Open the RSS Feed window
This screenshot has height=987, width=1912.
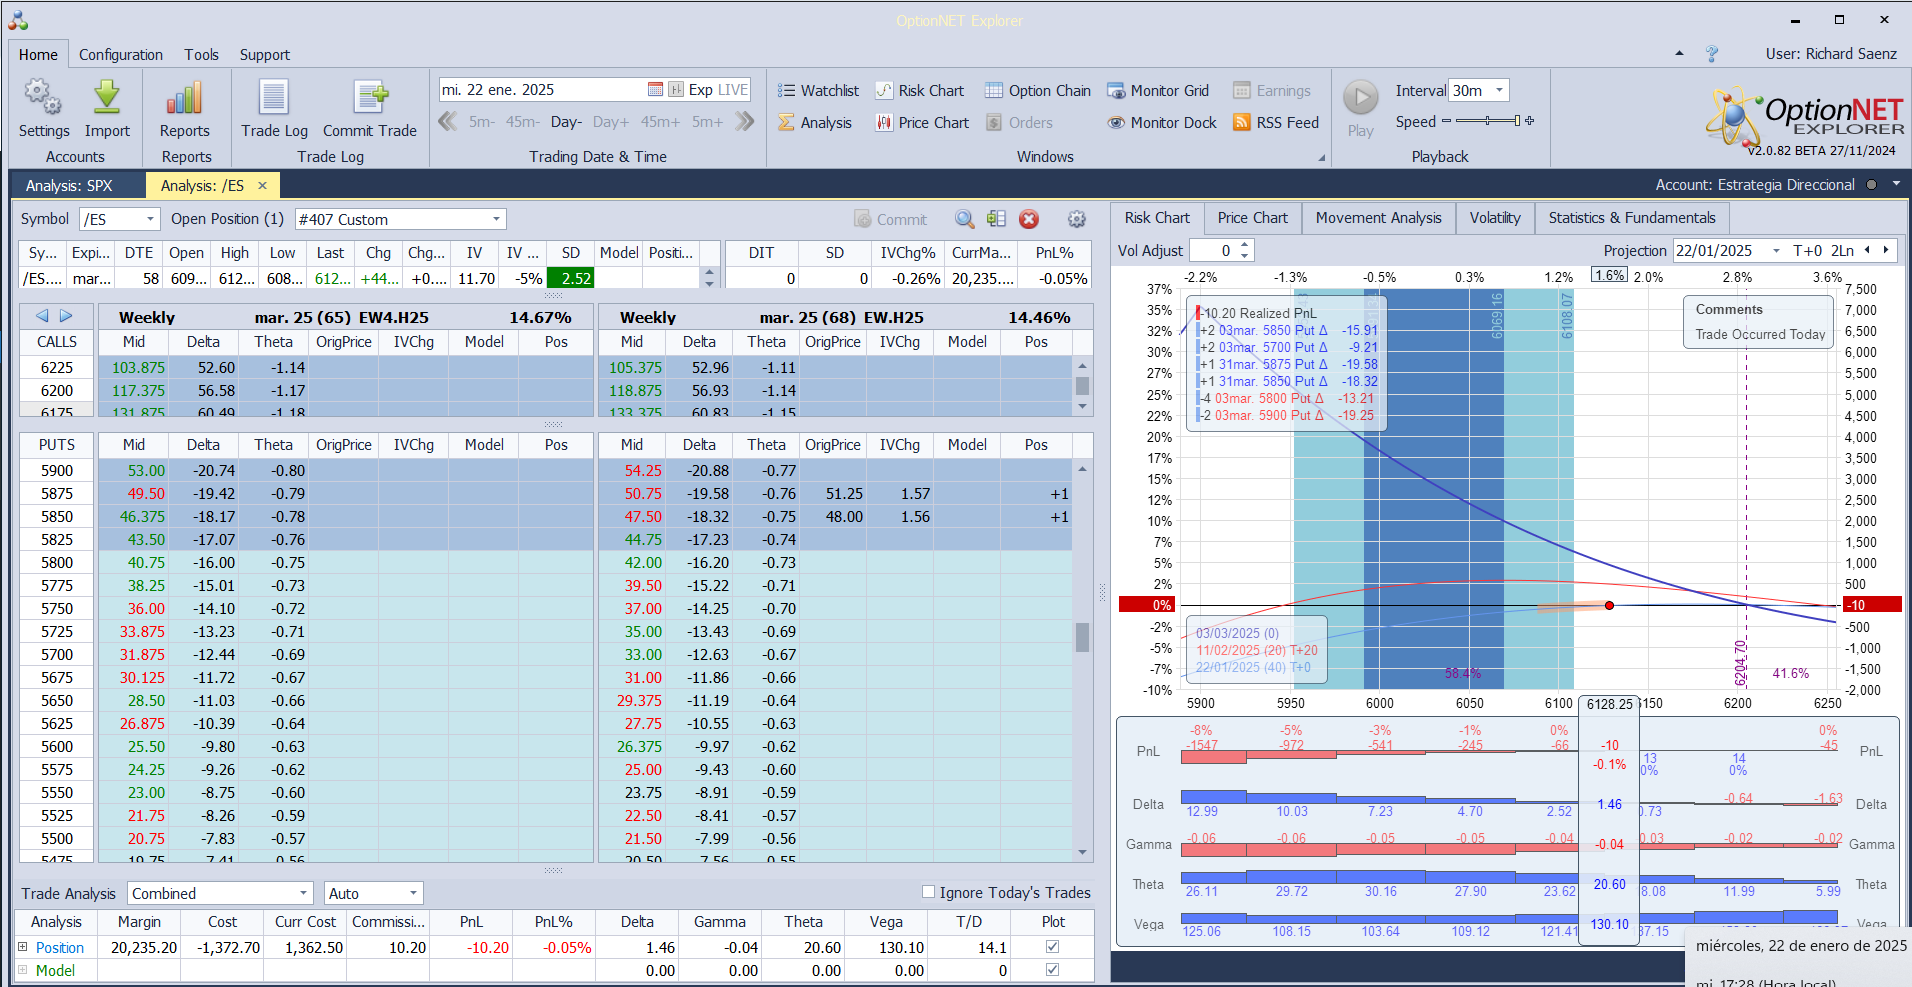click(x=1276, y=123)
